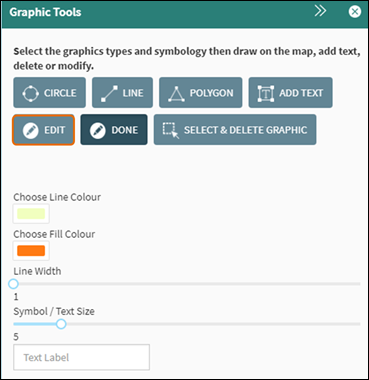Collapse panel with double chevron icon
Screen dimensions: 369x380
coord(320,11)
